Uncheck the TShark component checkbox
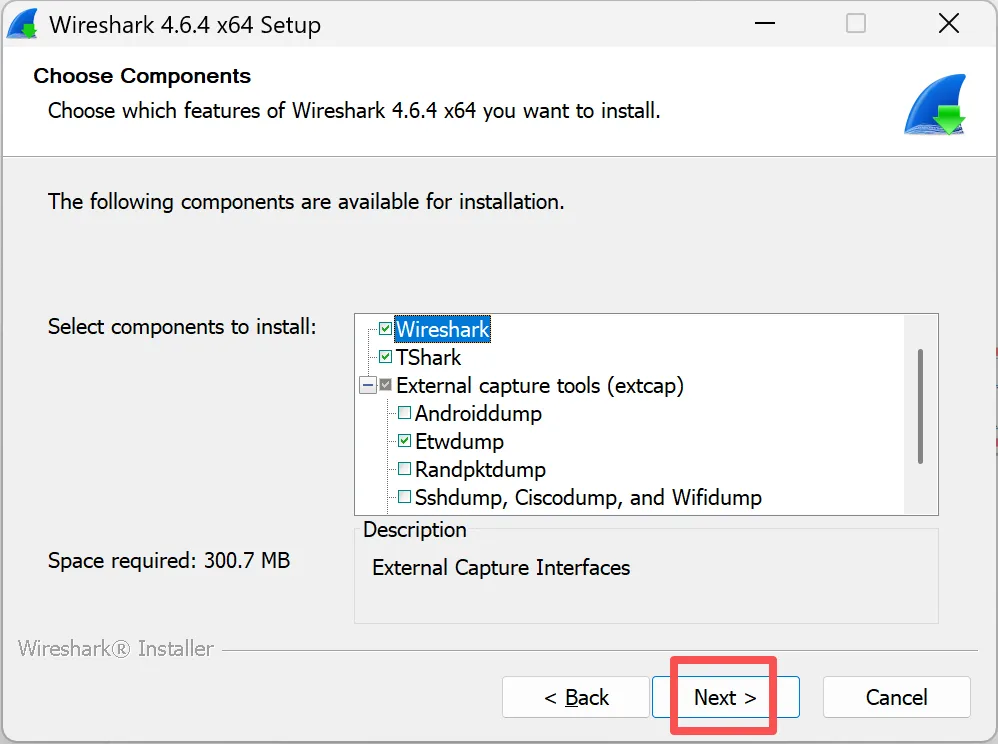The image size is (998, 744). [x=386, y=357]
